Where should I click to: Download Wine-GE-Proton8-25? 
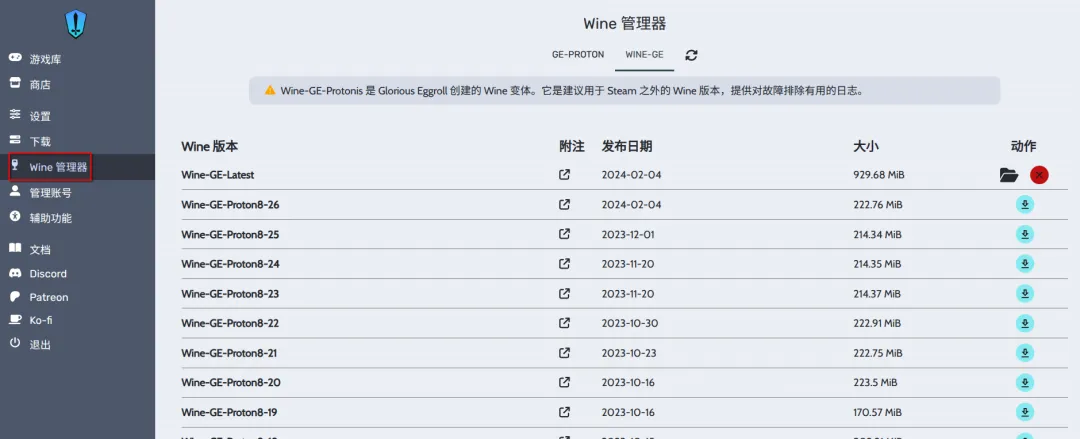tap(1025, 234)
